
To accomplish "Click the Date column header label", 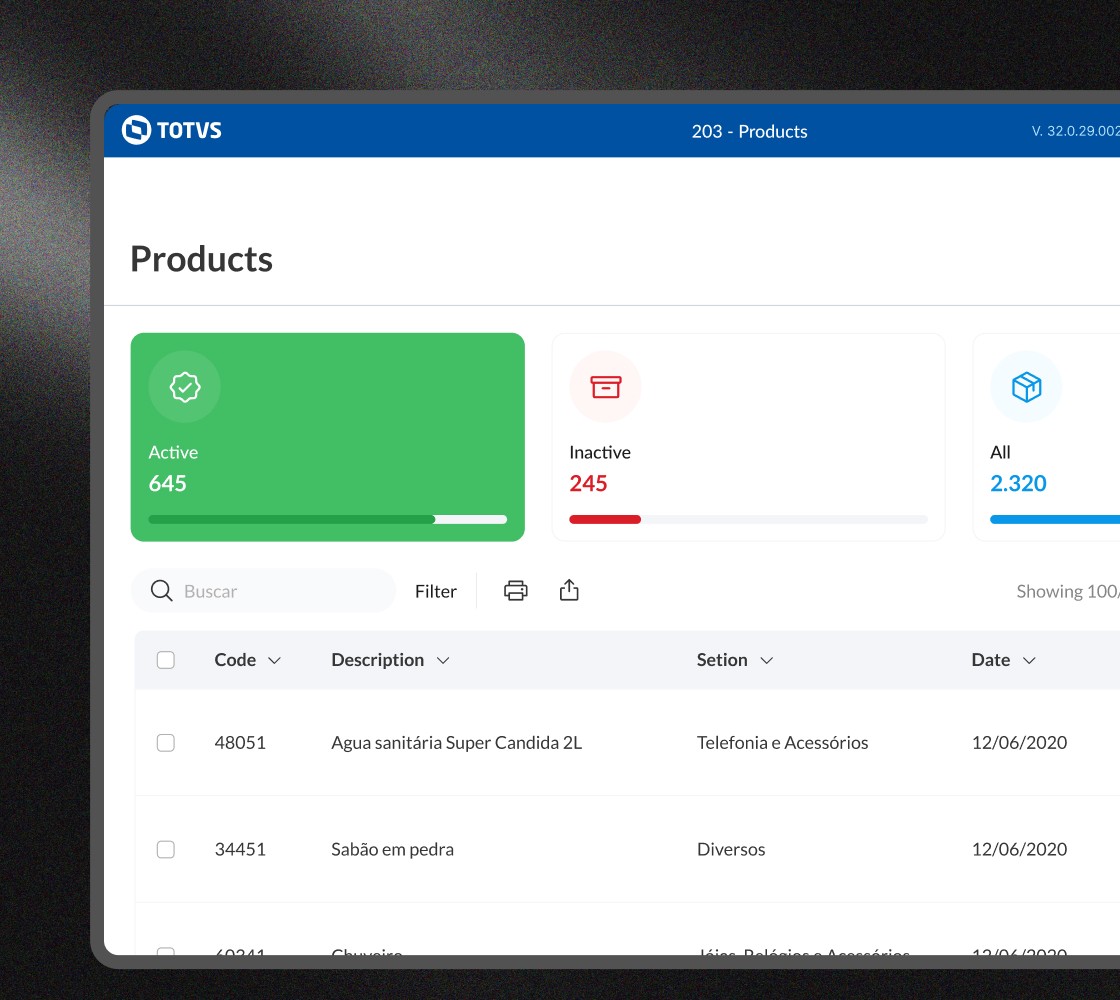I will coord(991,660).
